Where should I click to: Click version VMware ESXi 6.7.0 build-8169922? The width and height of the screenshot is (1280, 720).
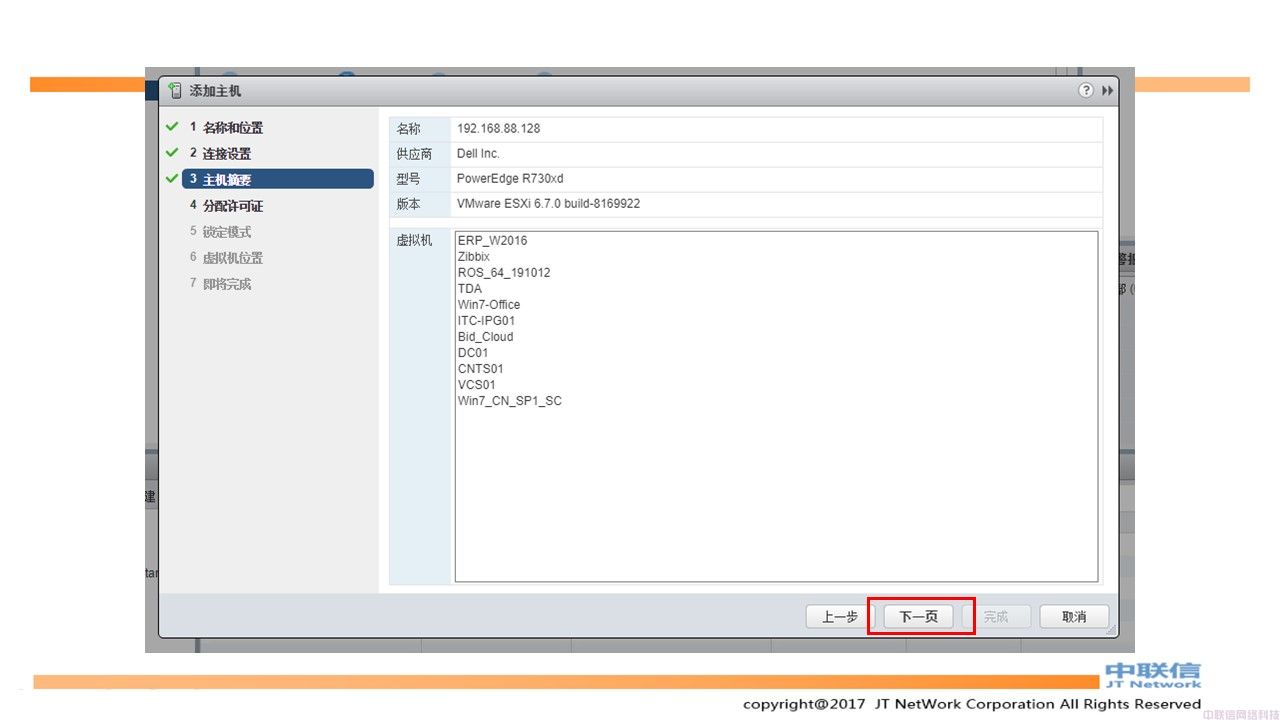(548, 204)
